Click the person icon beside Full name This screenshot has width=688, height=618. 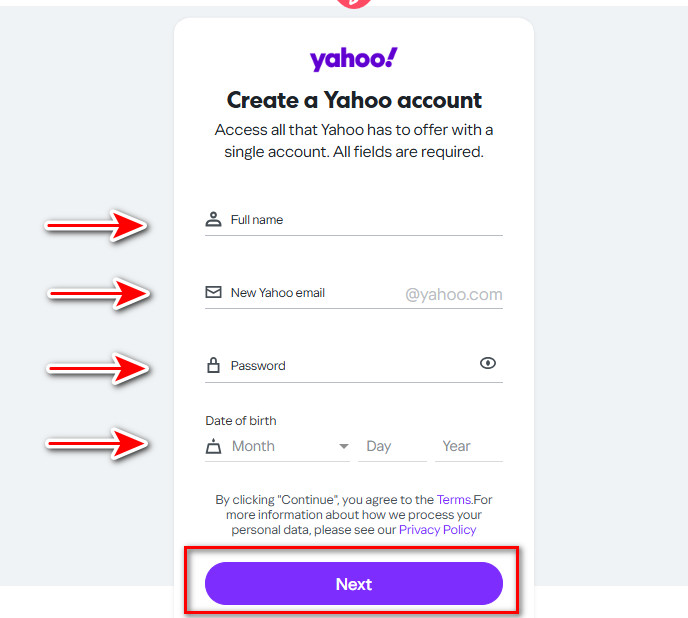click(213, 220)
